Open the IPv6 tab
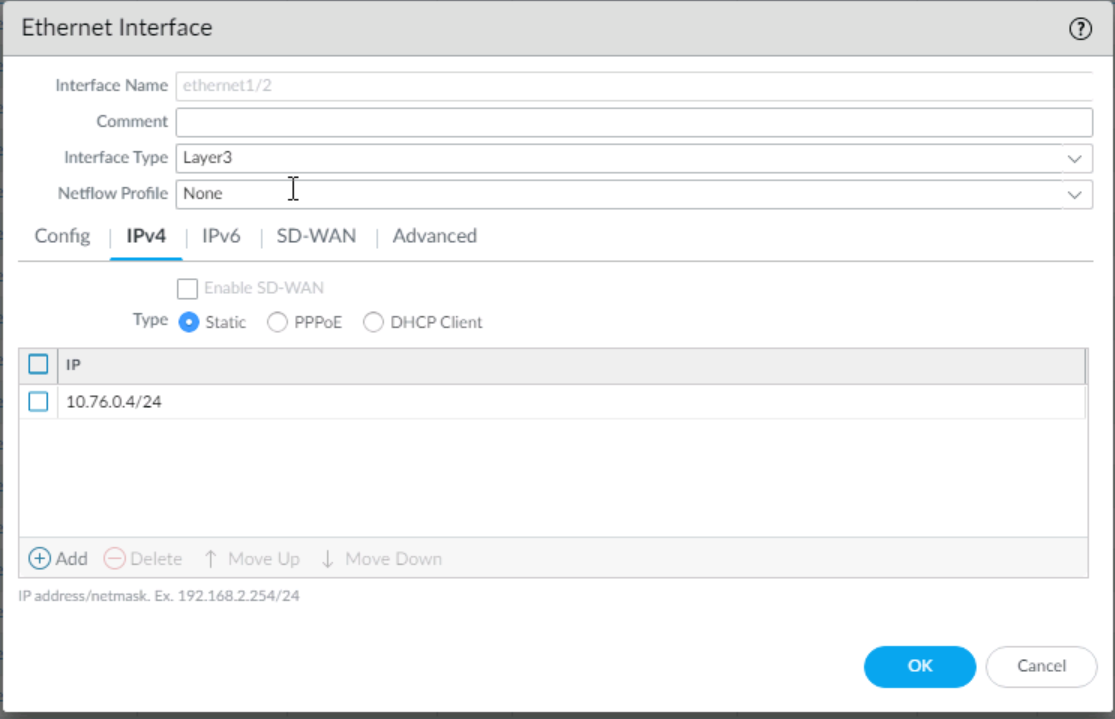 tap(223, 237)
